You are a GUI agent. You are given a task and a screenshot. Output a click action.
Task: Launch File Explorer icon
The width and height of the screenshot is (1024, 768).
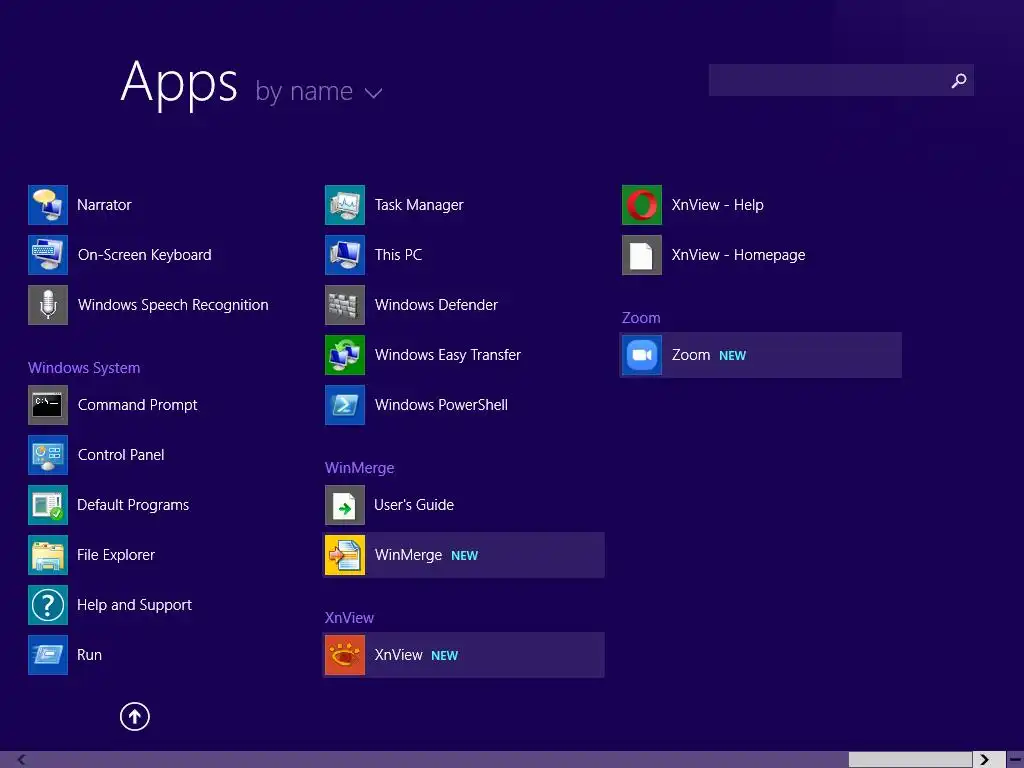point(48,555)
